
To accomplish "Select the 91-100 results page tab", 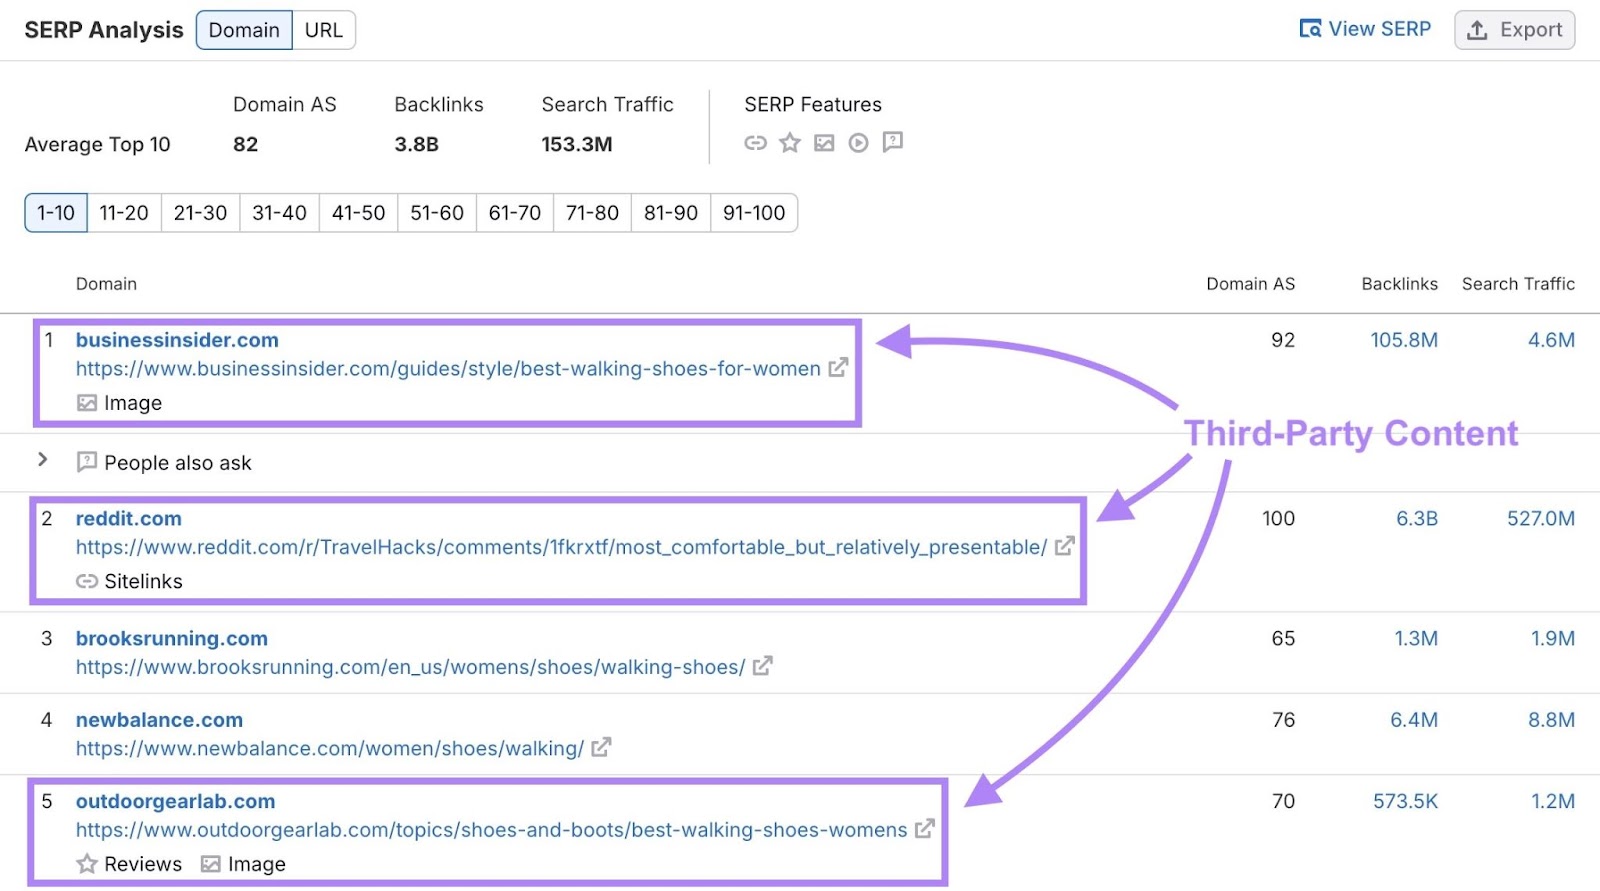I will 753,213.
